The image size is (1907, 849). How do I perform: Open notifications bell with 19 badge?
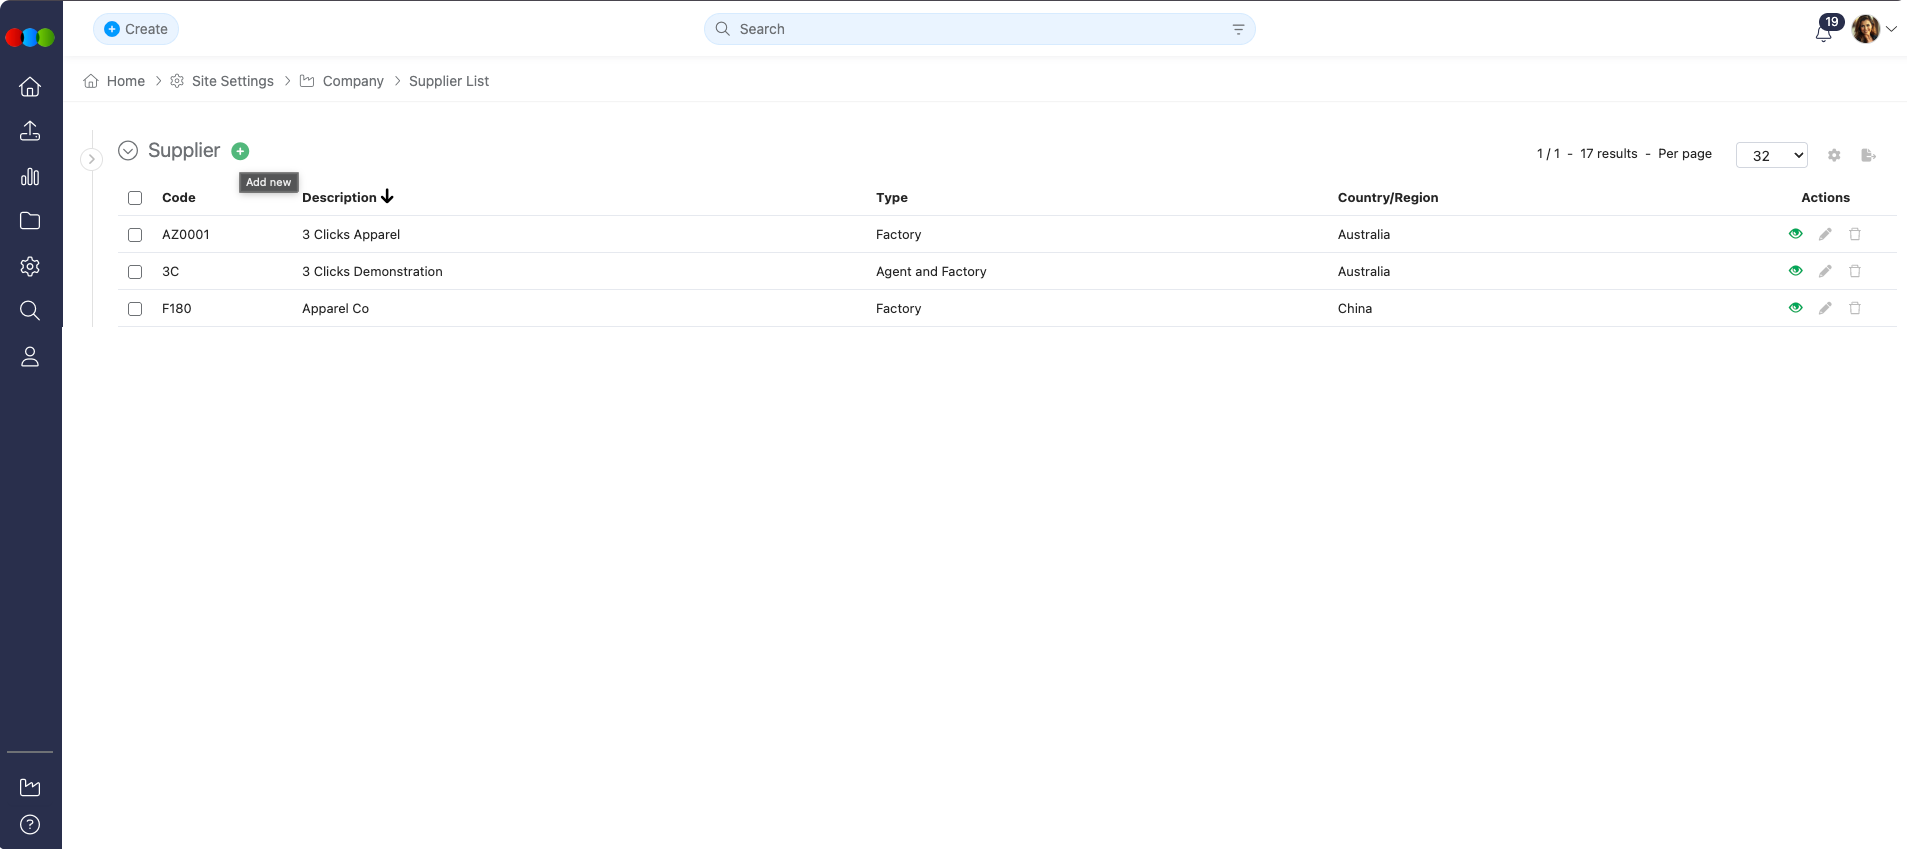tap(1823, 32)
